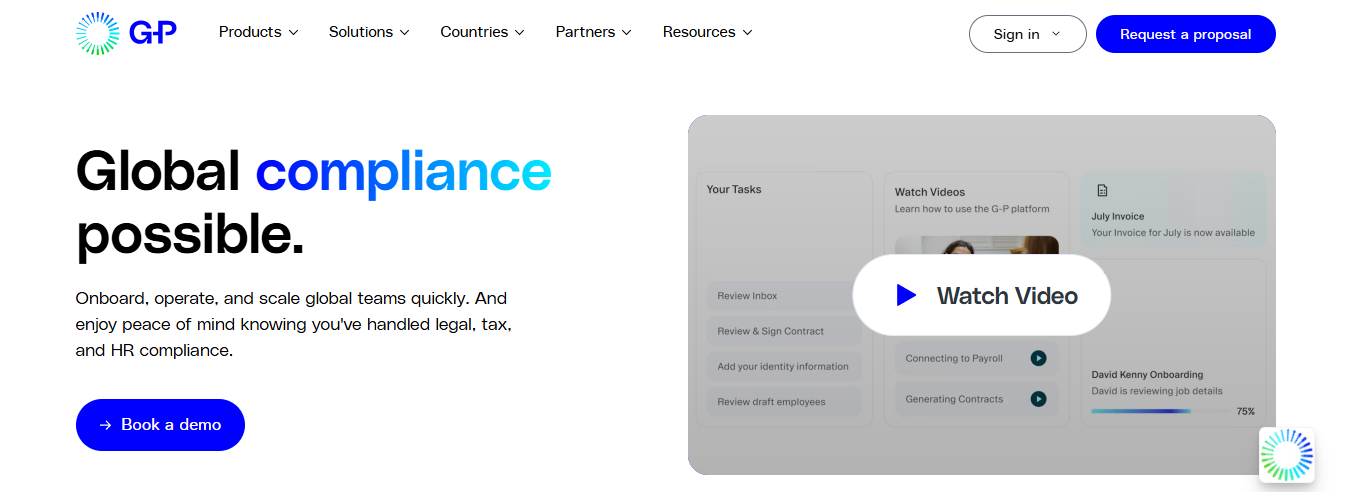Click the Connecting to Payroll row
This screenshot has width=1348, height=492.
(x=975, y=358)
